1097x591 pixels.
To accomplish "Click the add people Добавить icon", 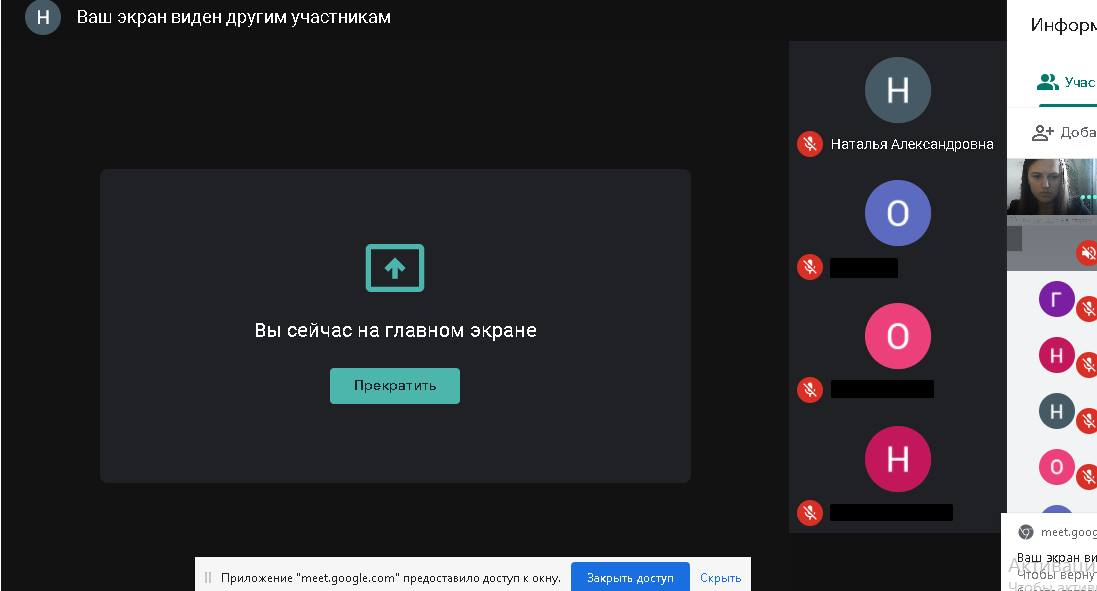I will [1044, 132].
